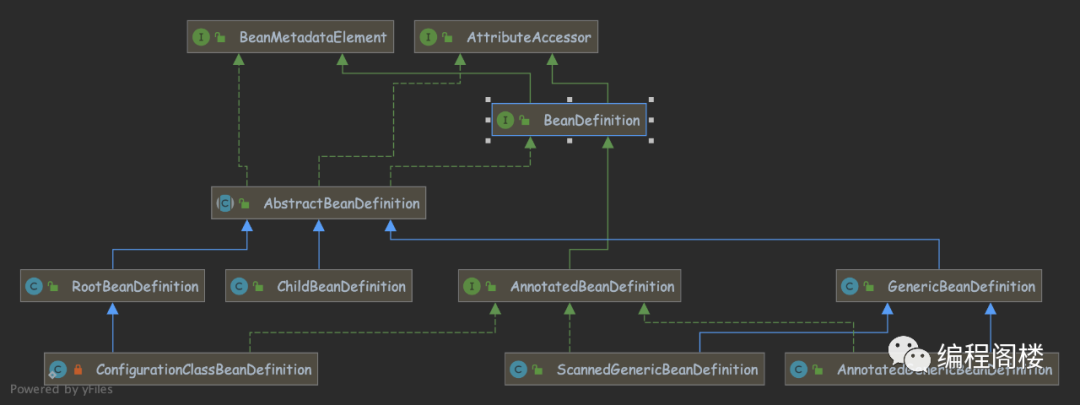This screenshot has height=405, width=1080.
Task: Click the public visibility icon beside BeanDefinition
Action: click(524, 121)
